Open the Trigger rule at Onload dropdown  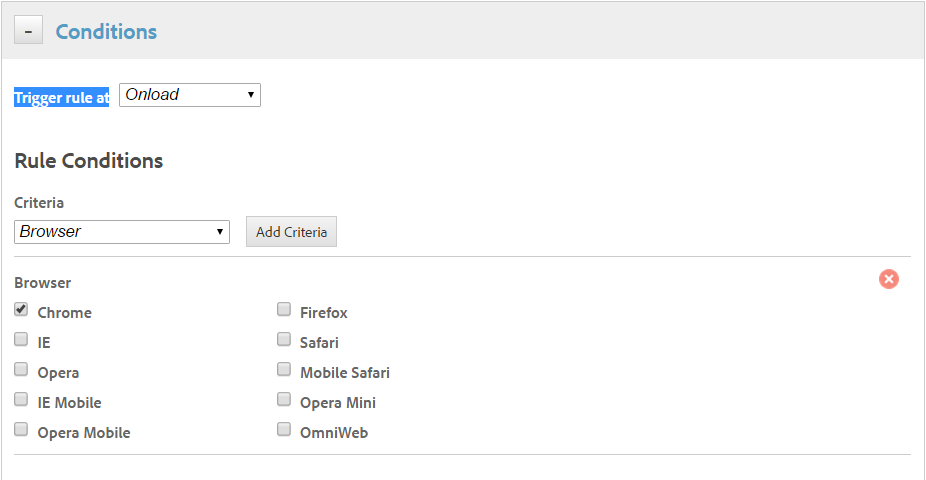click(x=190, y=95)
